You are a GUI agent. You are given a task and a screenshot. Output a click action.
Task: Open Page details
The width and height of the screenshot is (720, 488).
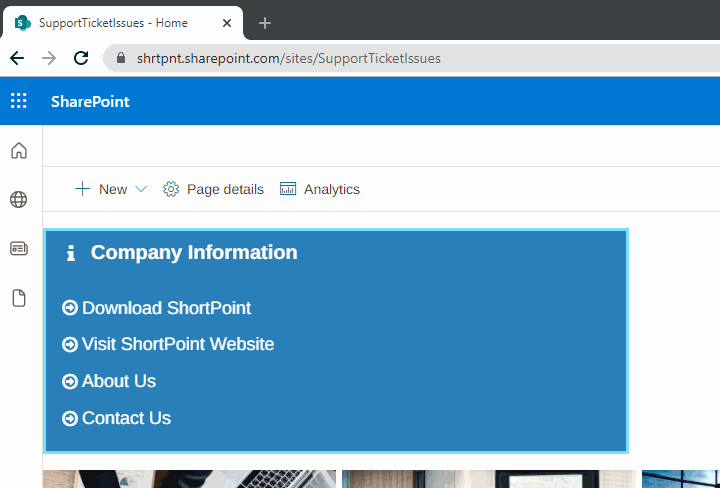click(x=213, y=189)
